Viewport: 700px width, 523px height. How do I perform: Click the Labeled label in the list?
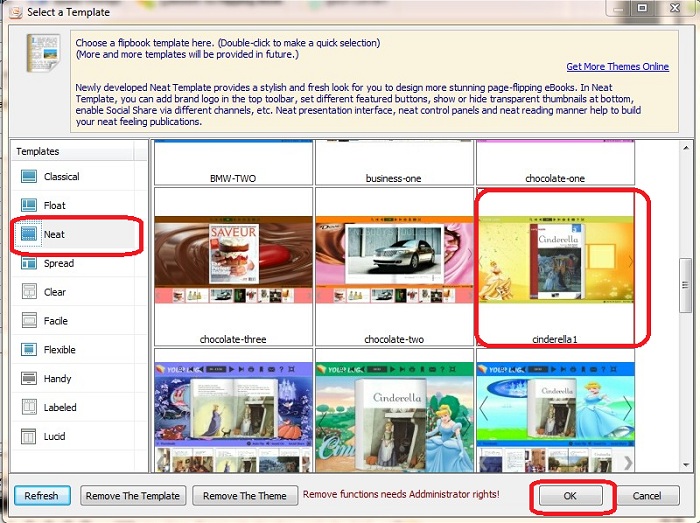(60, 407)
